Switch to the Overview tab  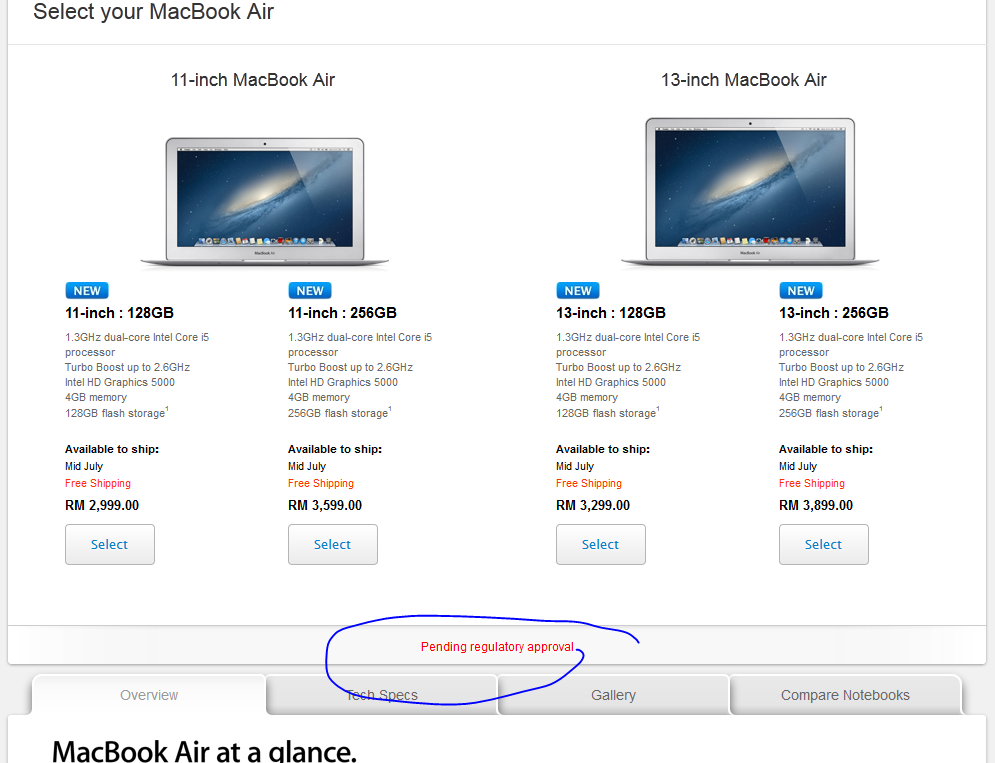149,695
